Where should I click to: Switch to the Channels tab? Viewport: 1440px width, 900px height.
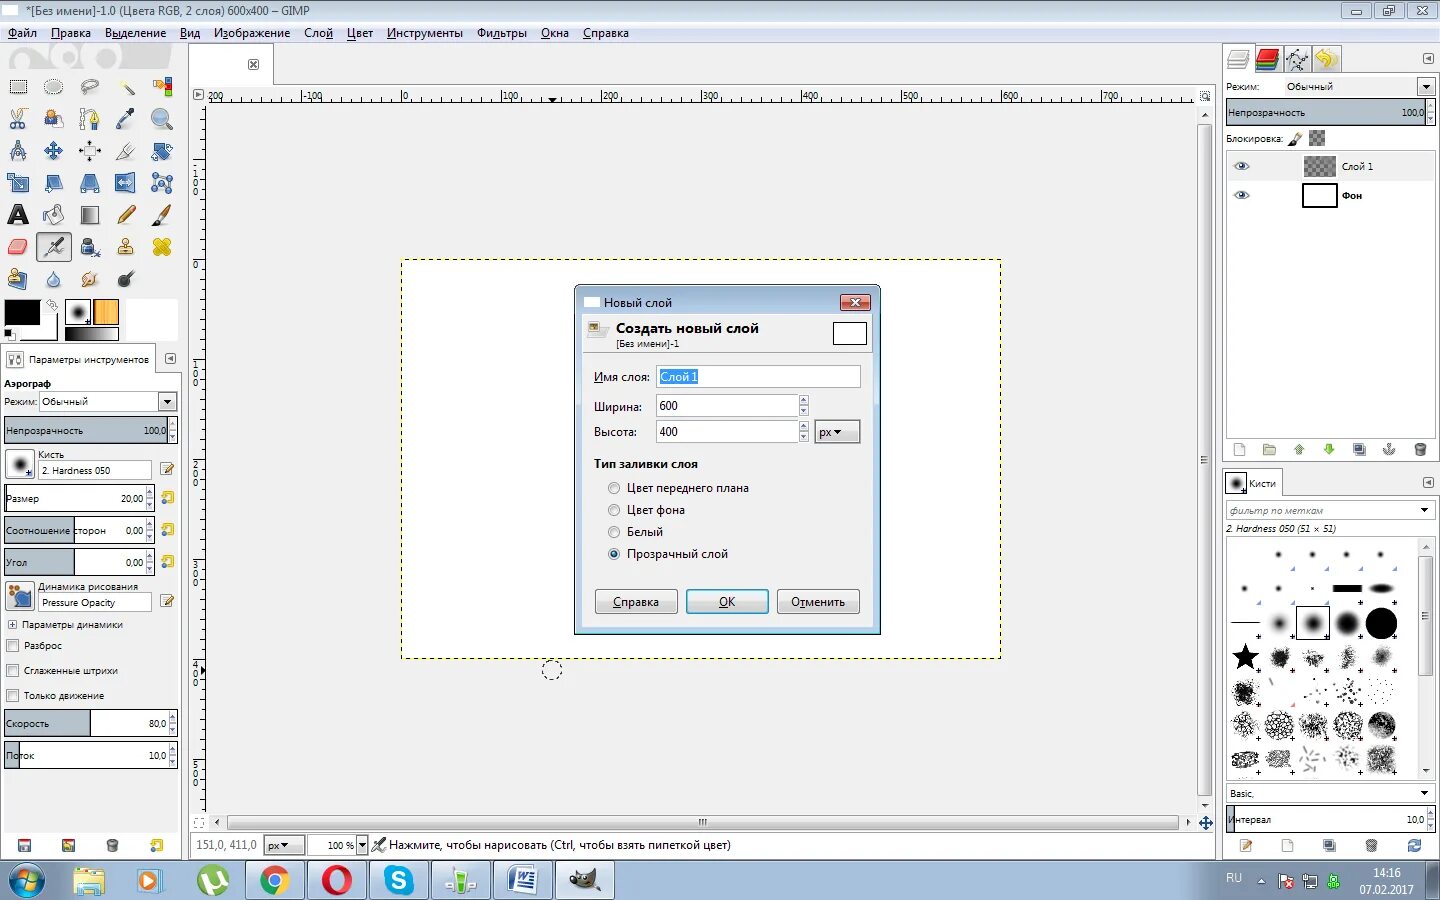[1267, 59]
